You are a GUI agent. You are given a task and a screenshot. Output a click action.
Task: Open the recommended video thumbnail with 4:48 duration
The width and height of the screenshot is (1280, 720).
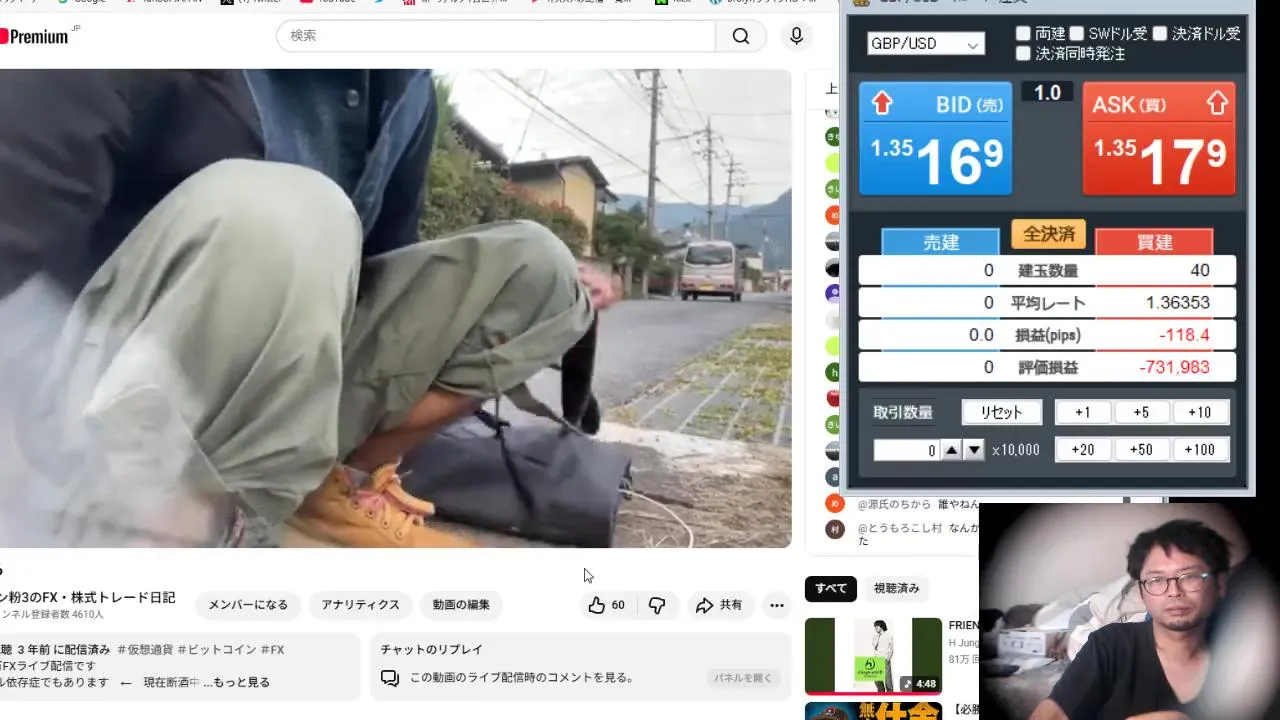pos(873,655)
